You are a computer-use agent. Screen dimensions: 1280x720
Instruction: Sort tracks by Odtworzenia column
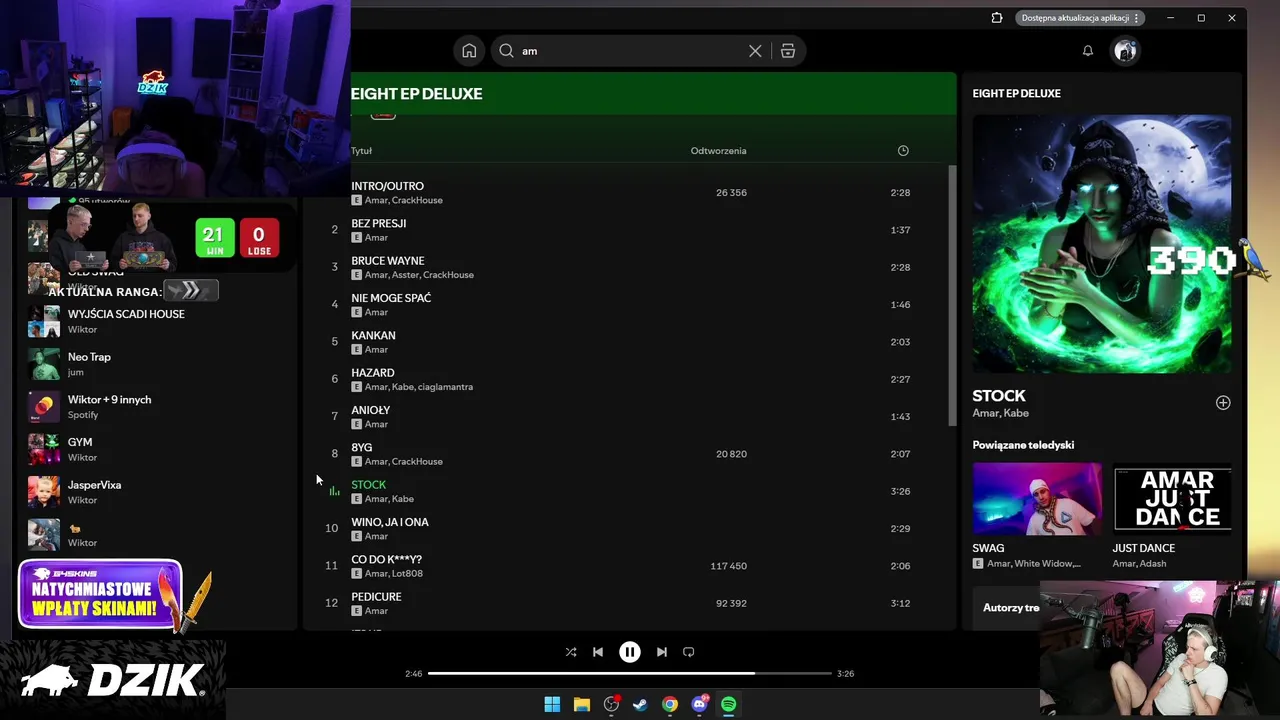click(x=718, y=151)
